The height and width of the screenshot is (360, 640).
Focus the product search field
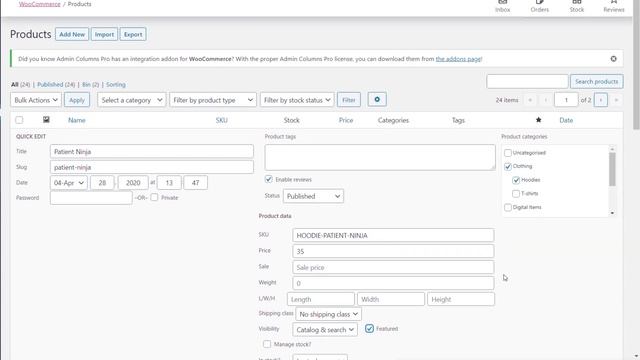click(x=527, y=82)
